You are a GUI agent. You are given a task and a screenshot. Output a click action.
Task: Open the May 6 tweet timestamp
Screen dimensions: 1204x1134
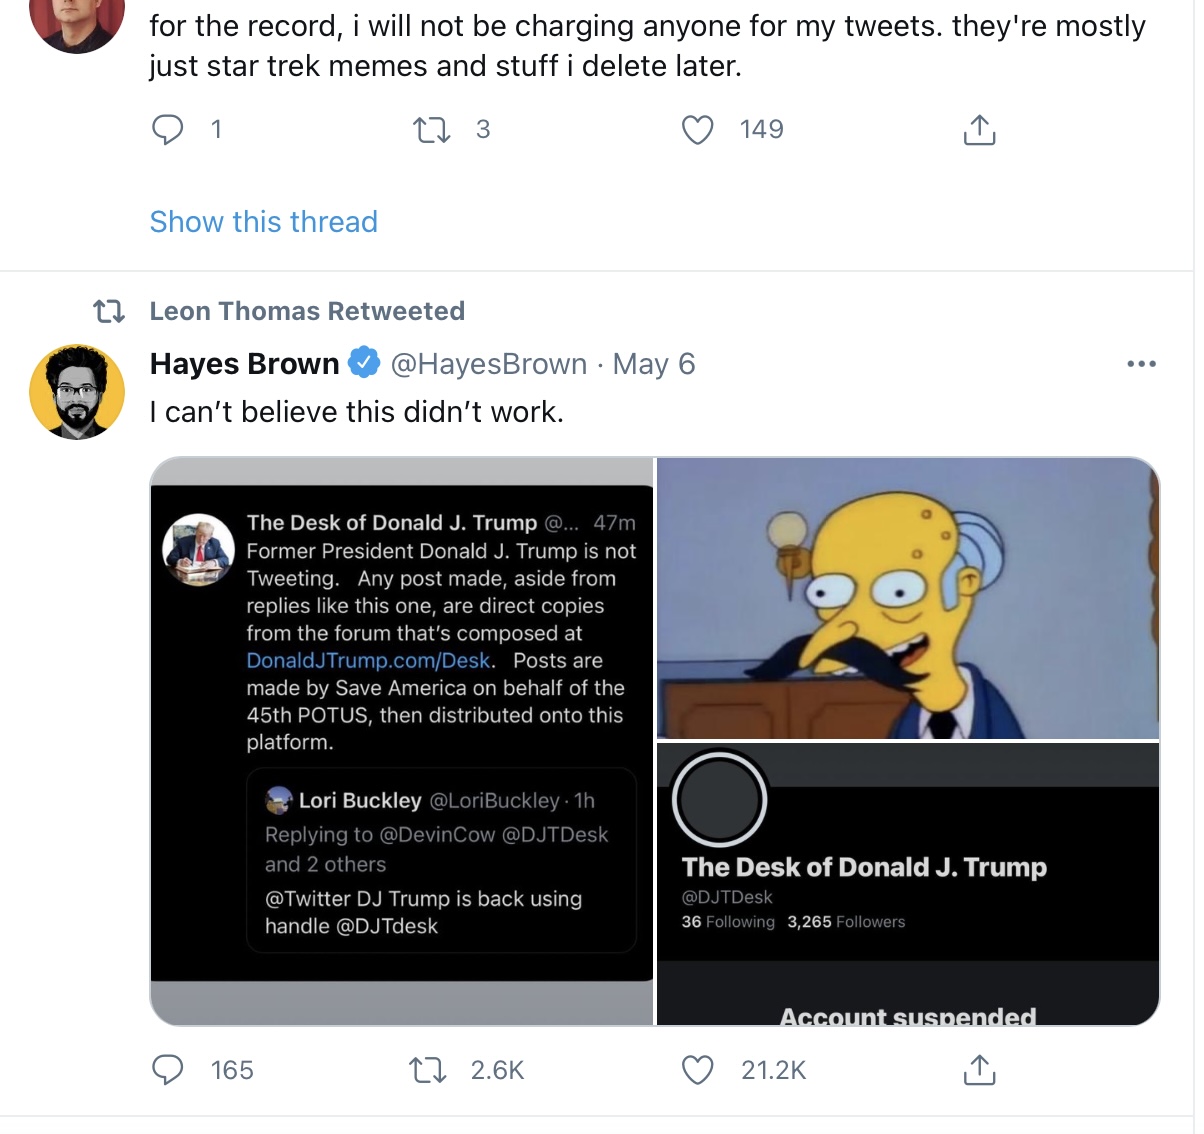point(654,364)
